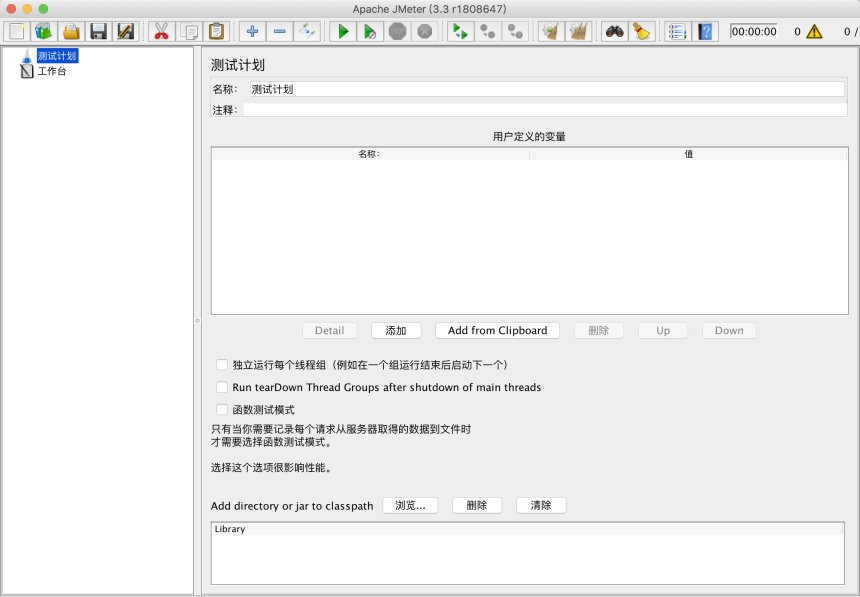Click Add from Clipboard button
This screenshot has width=860, height=597.
497,330
